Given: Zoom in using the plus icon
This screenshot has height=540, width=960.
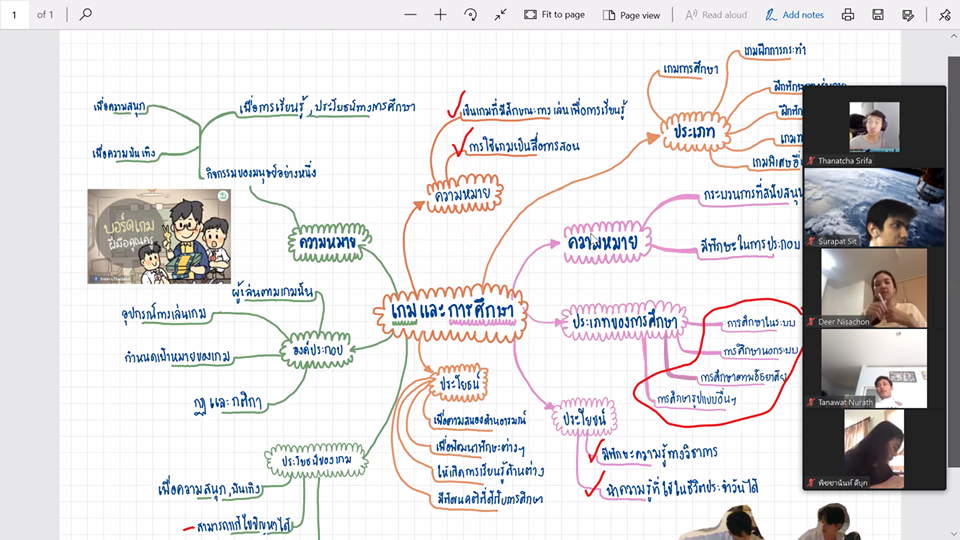Looking at the screenshot, I should [440, 15].
